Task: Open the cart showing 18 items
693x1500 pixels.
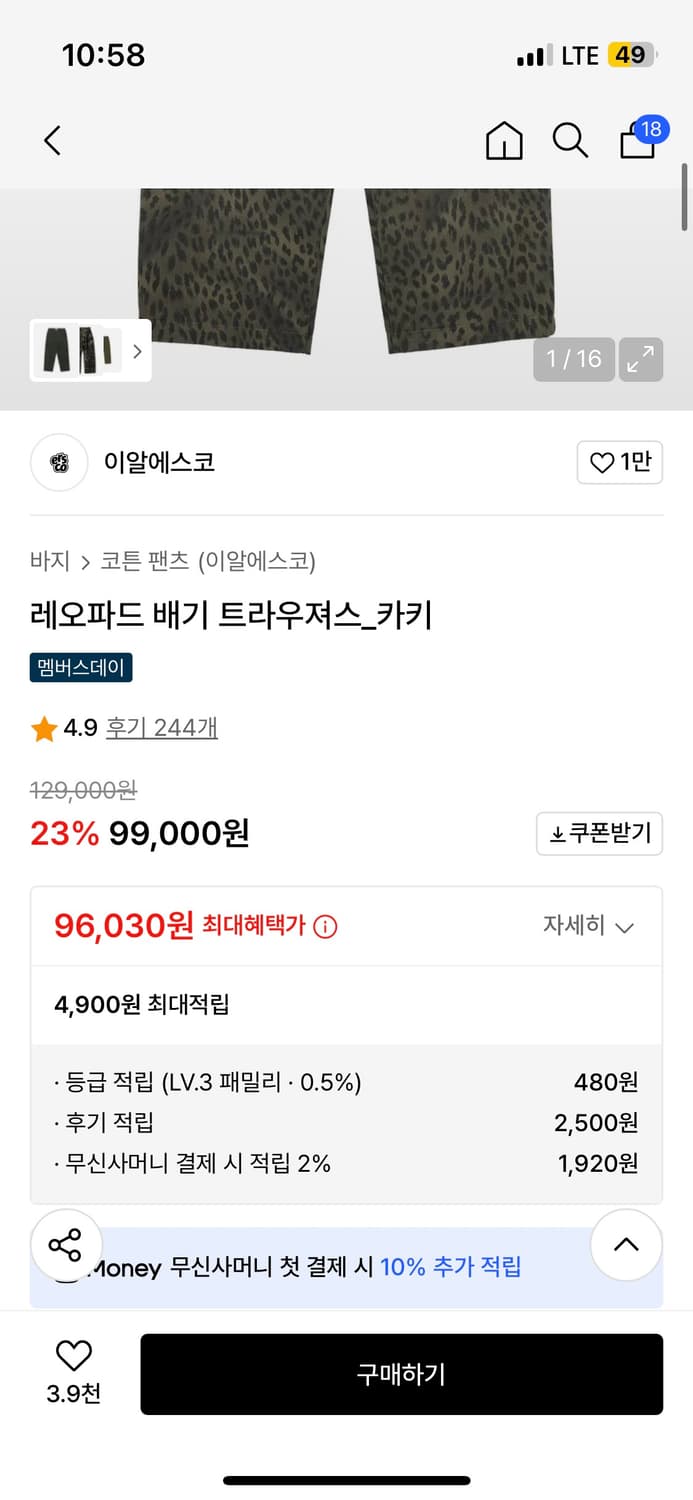Action: pos(637,140)
